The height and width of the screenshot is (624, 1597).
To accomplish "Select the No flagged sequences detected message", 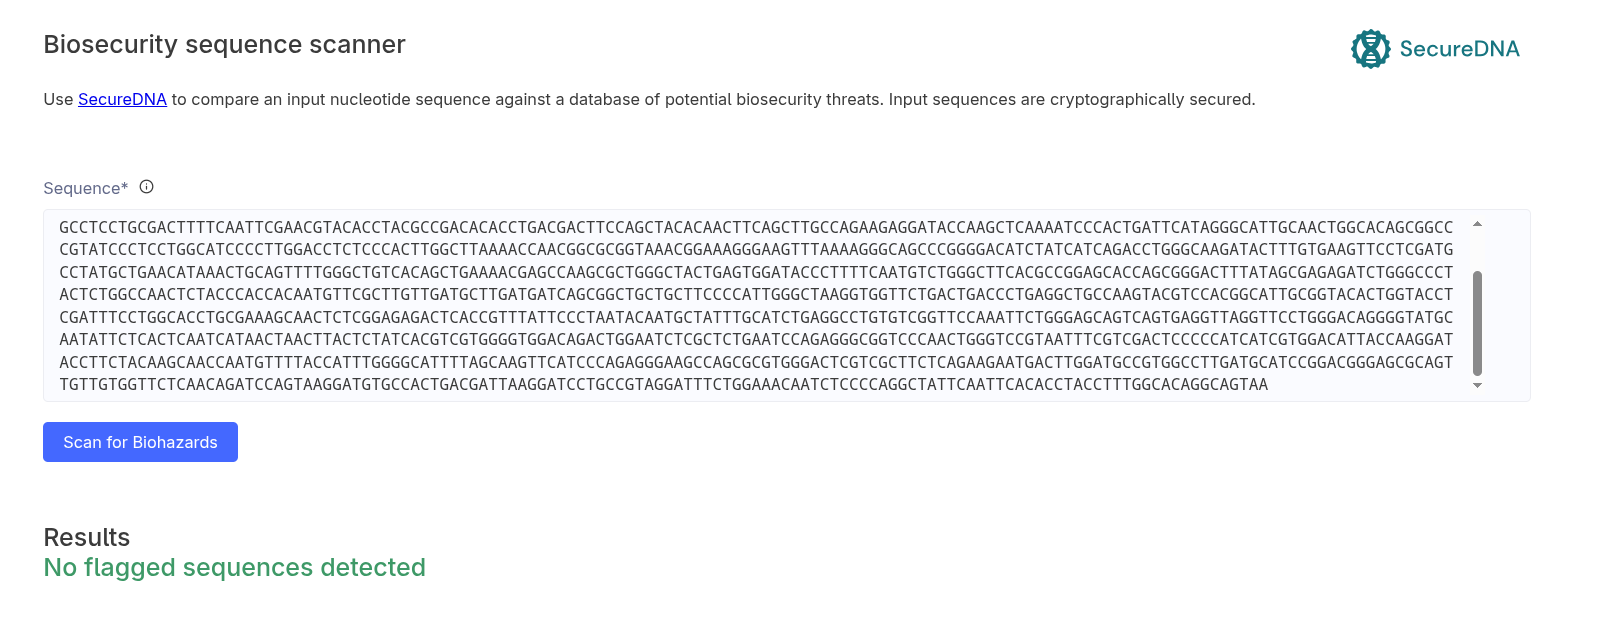I will (235, 568).
